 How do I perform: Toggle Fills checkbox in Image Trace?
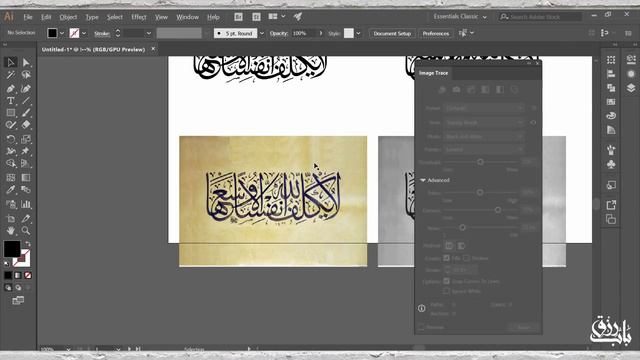click(447, 258)
